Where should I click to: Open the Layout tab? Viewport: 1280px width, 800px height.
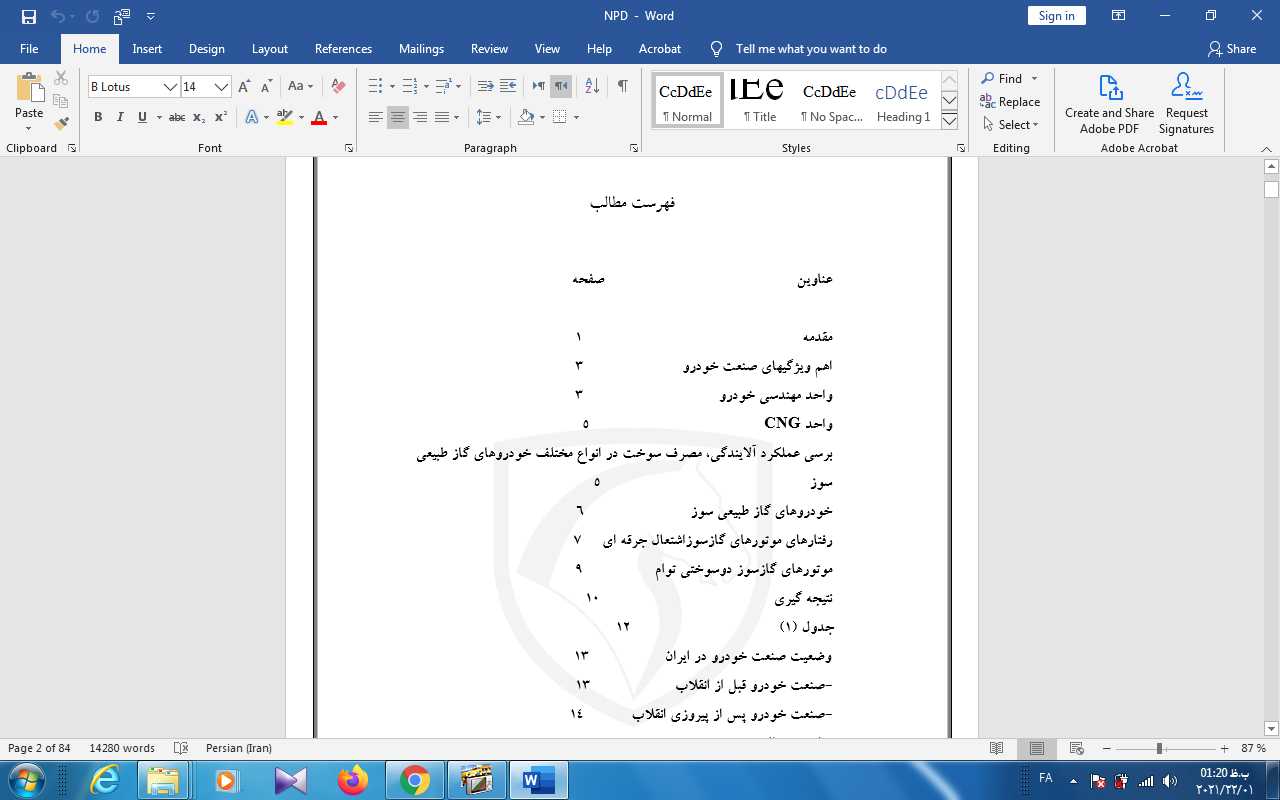[x=269, y=49]
